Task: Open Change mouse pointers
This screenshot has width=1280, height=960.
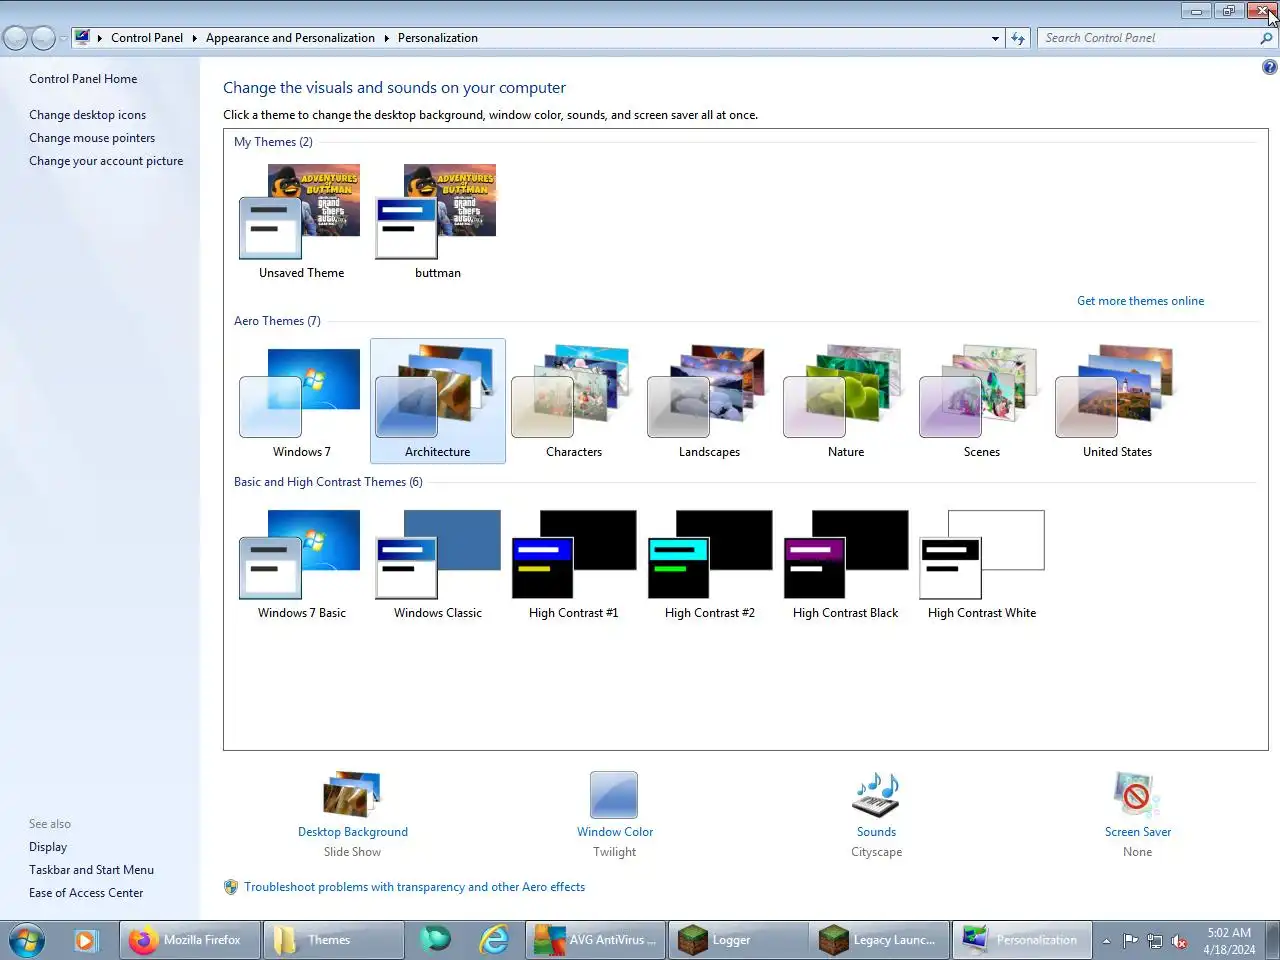Action: tap(92, 138)
